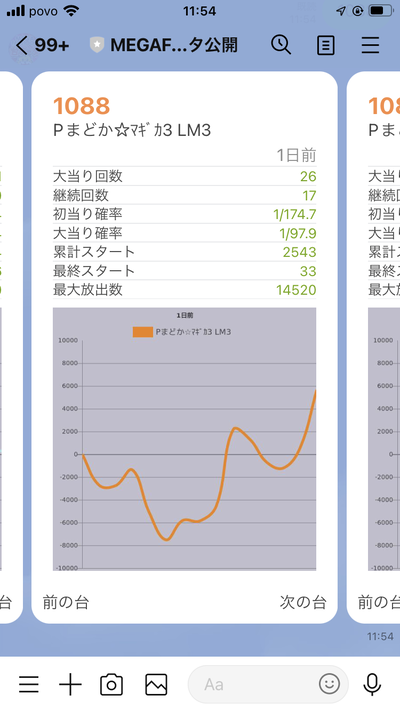Screen dimensions: 400x711
Task: Open the notes document icon
Action: [326, 45]
